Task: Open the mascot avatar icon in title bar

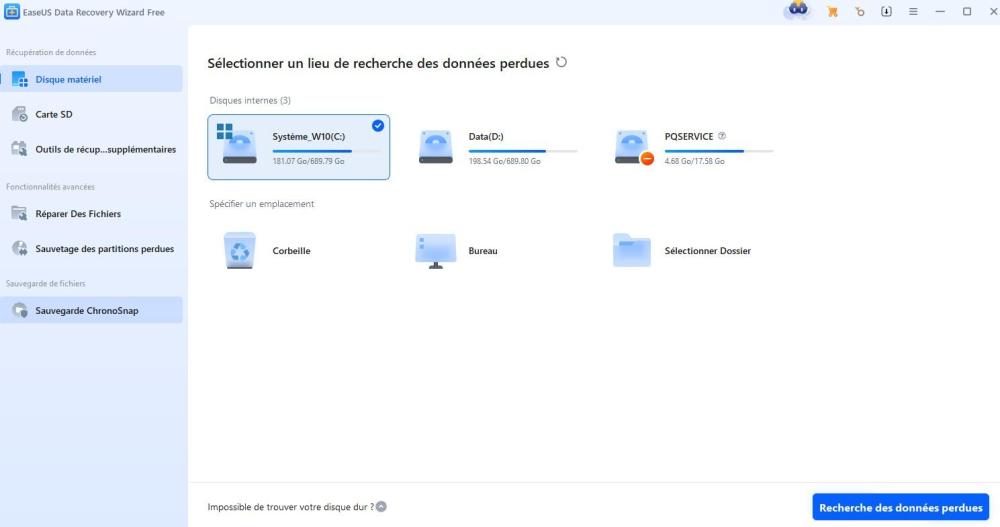Action: coord(798,11)
